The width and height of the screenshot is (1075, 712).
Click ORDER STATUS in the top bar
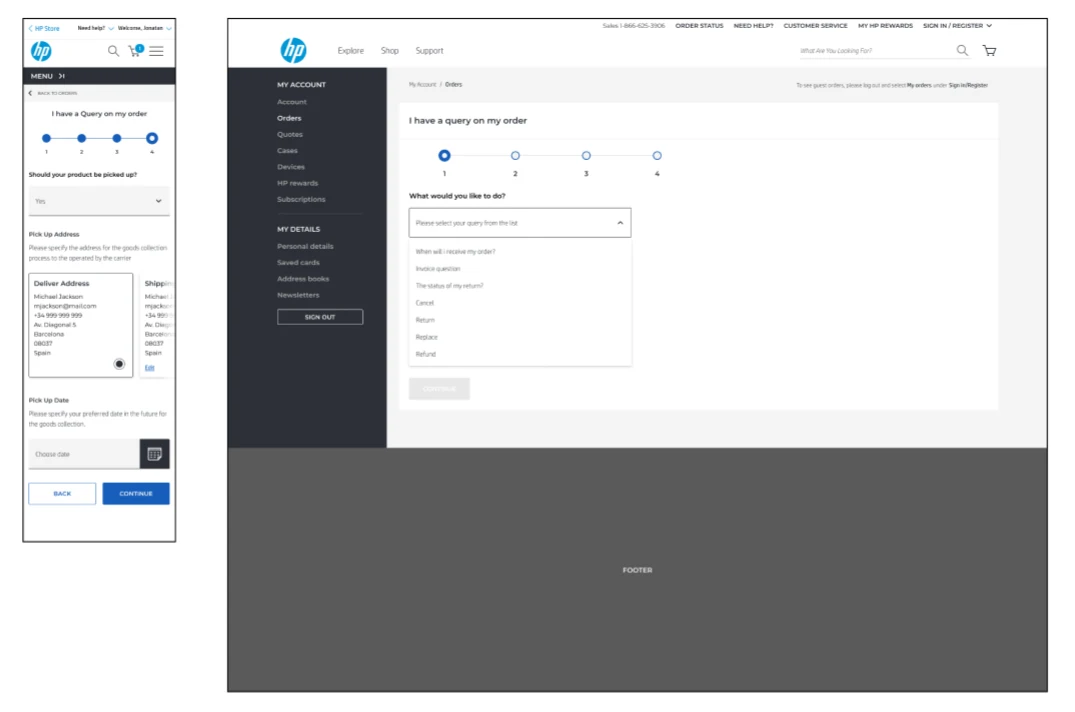(699, 26)
